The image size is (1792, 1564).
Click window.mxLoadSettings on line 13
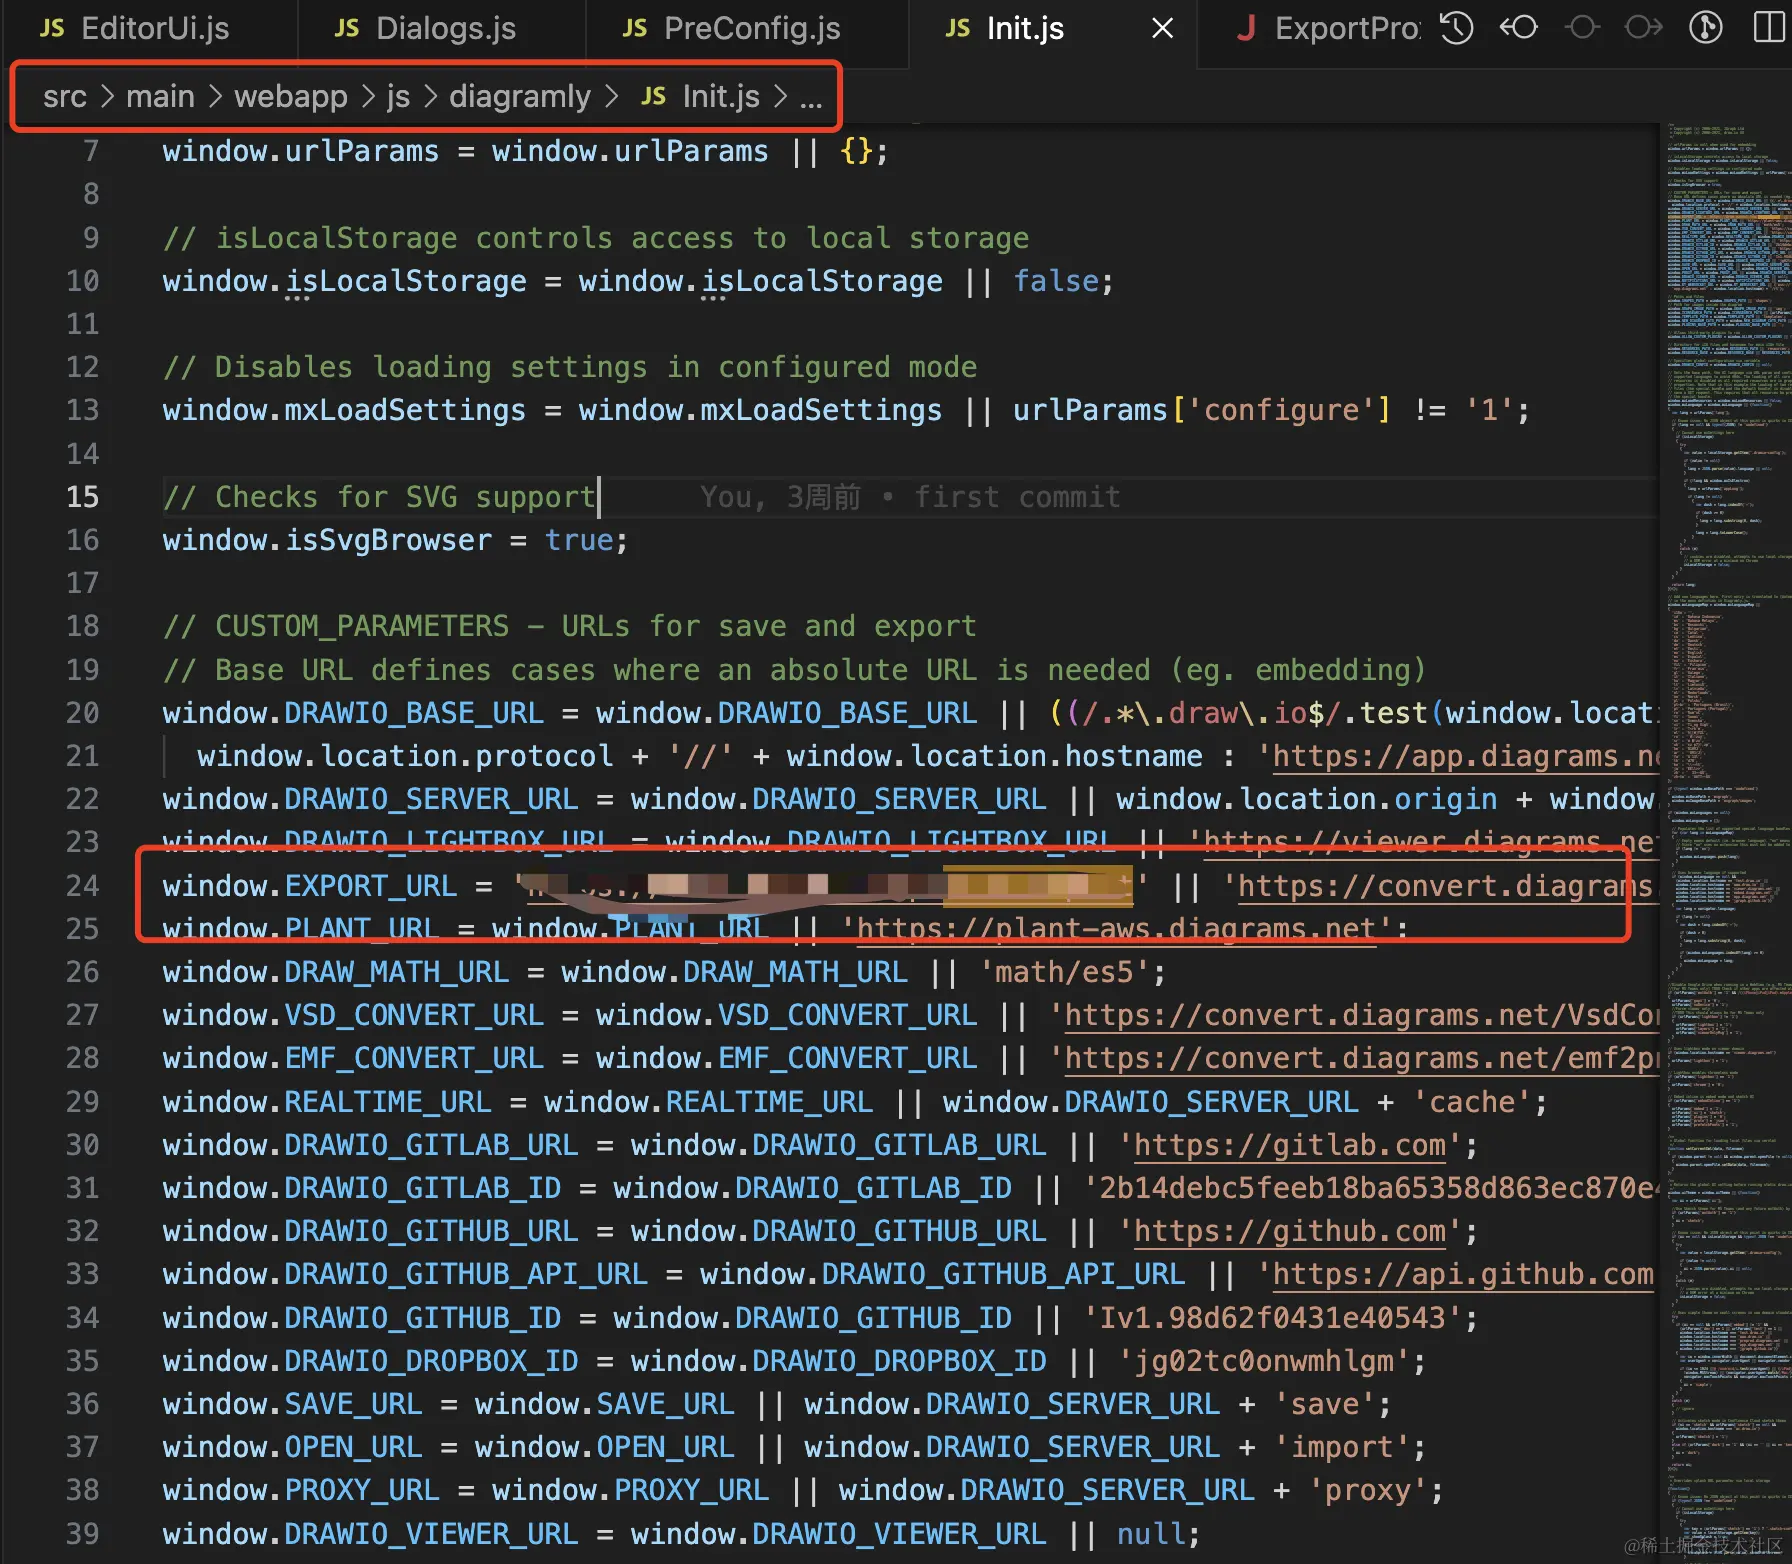click(x=344, y=410)
